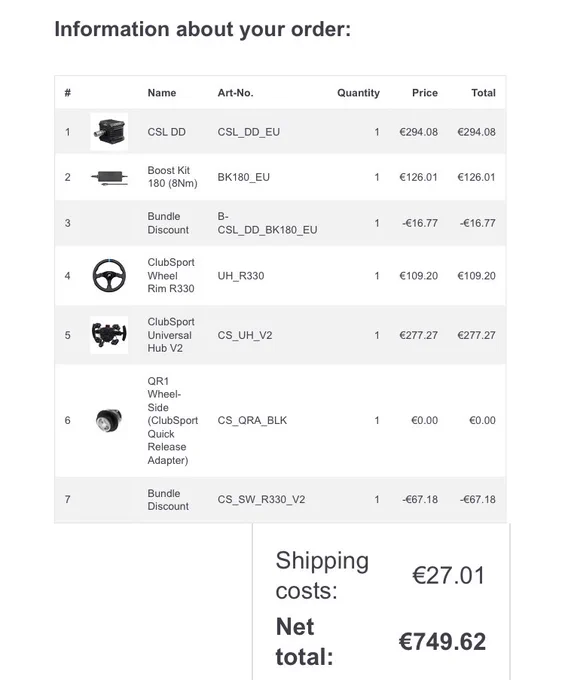Click the QR1 Wheel-Side adapter image
Screen dimensions: 565x680
tap(109, 420)
